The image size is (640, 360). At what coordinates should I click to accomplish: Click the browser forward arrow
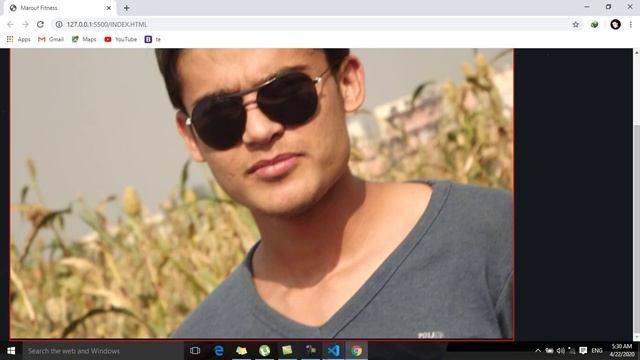25,24
